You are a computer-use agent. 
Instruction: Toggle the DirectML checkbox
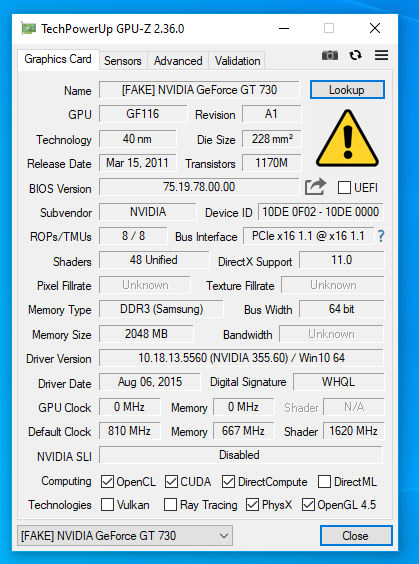[324, 482]
